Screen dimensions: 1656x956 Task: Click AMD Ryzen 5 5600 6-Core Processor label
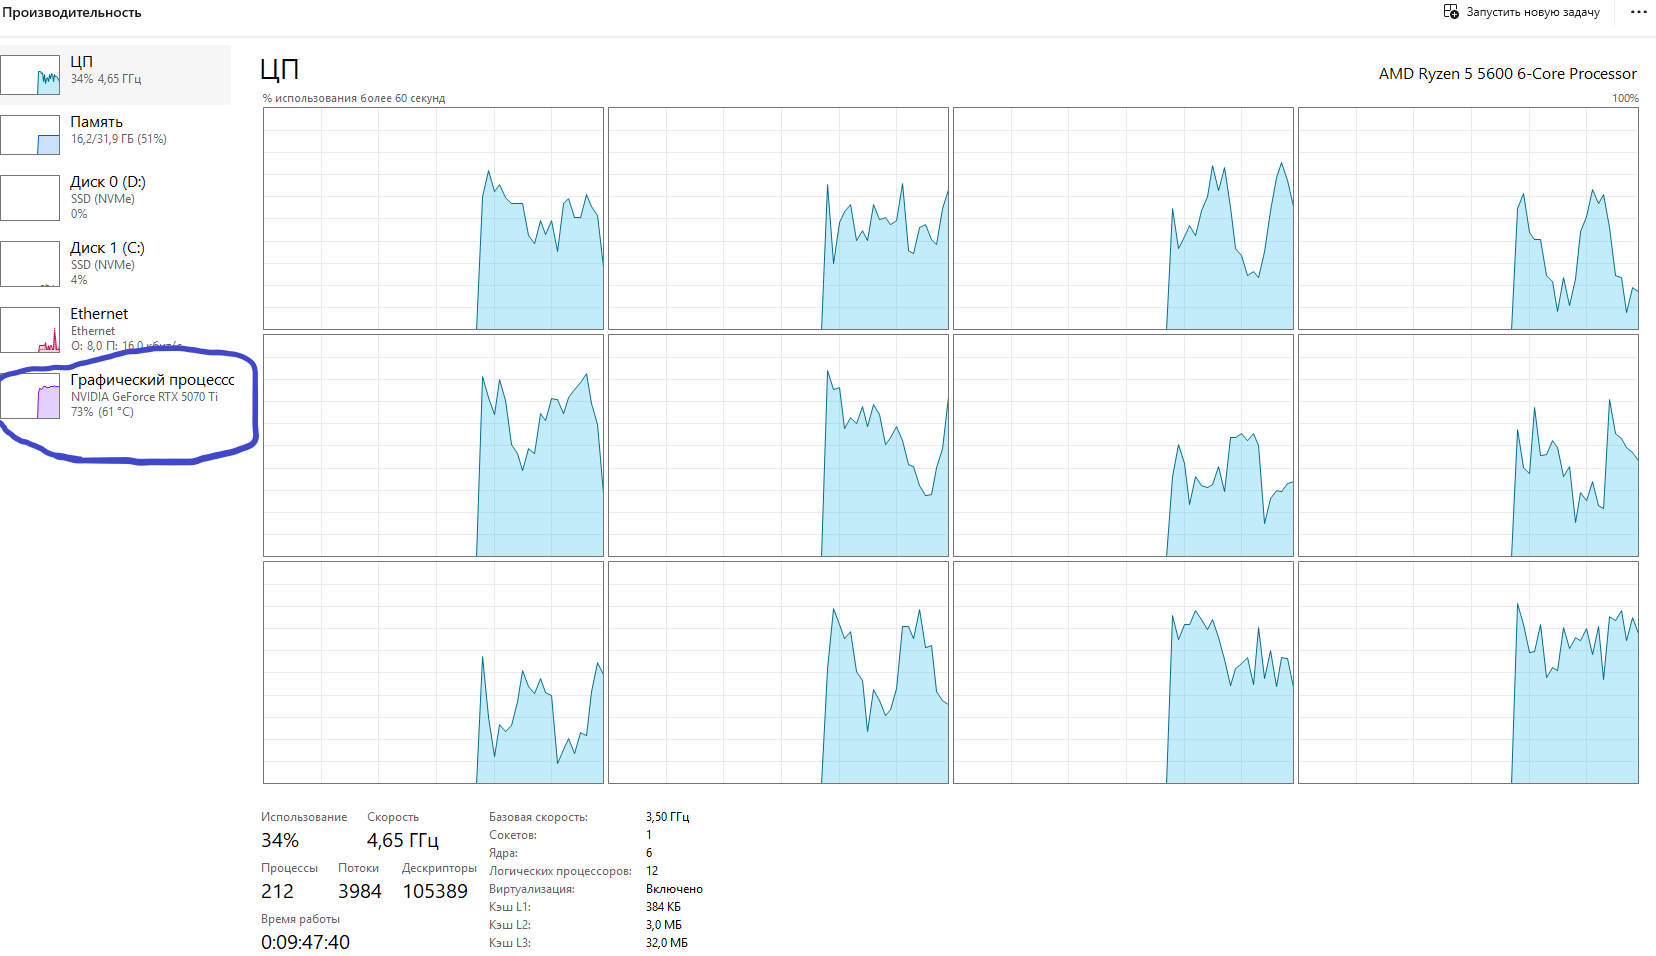click(1508, 74)
